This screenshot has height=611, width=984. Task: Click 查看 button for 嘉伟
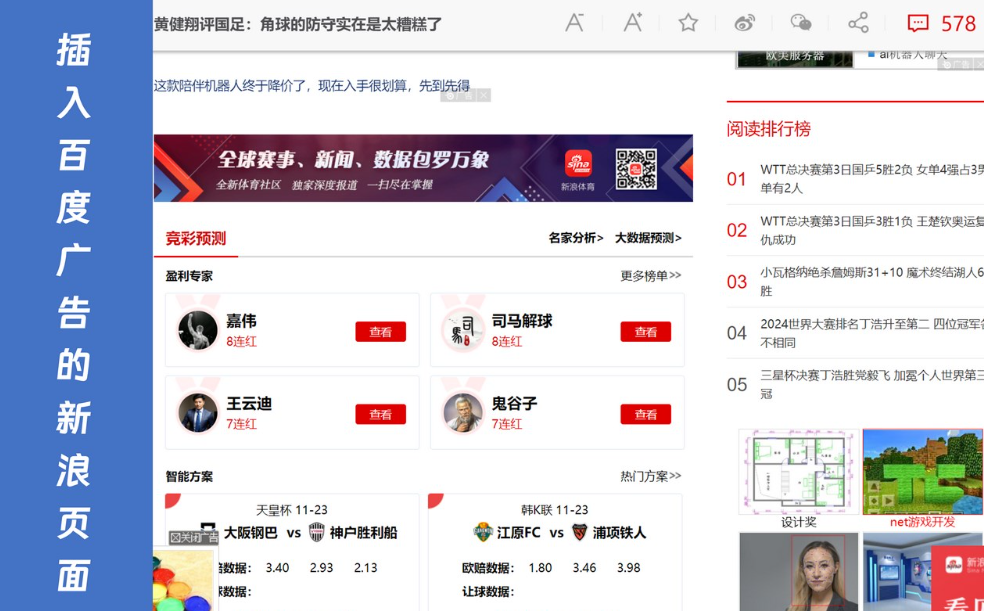pos(380,332)
